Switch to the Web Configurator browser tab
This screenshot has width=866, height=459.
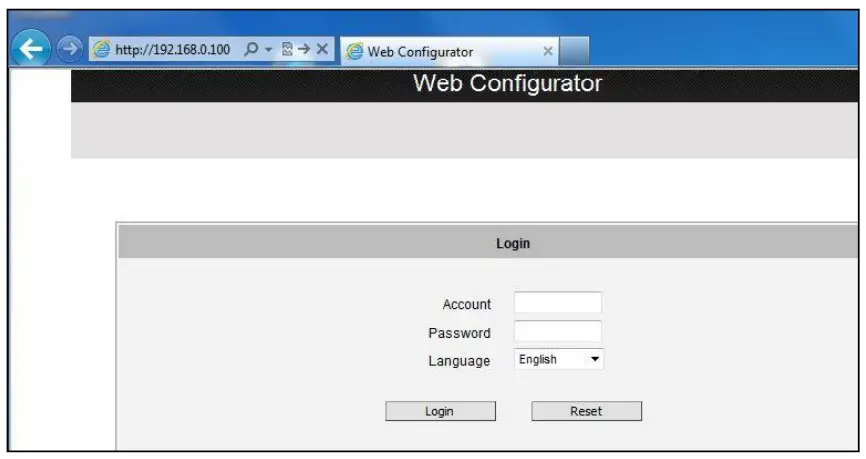point(450,51)
